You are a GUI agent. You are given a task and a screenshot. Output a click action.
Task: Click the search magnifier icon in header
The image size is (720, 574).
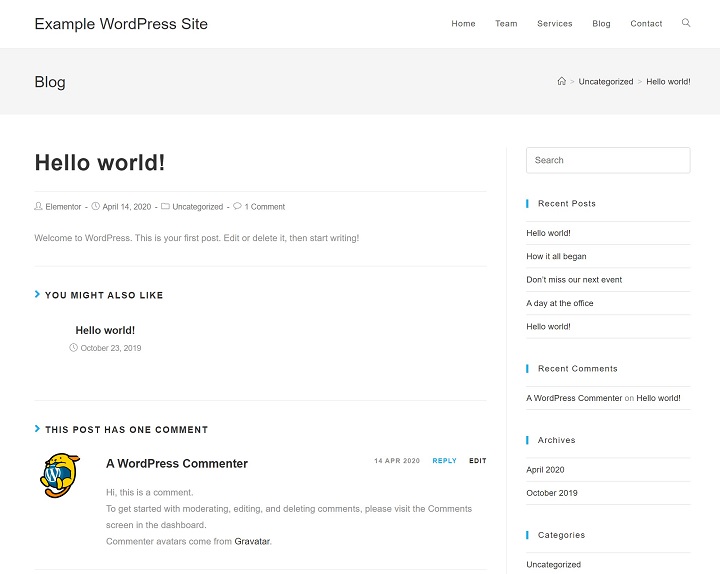pos(686,23)
